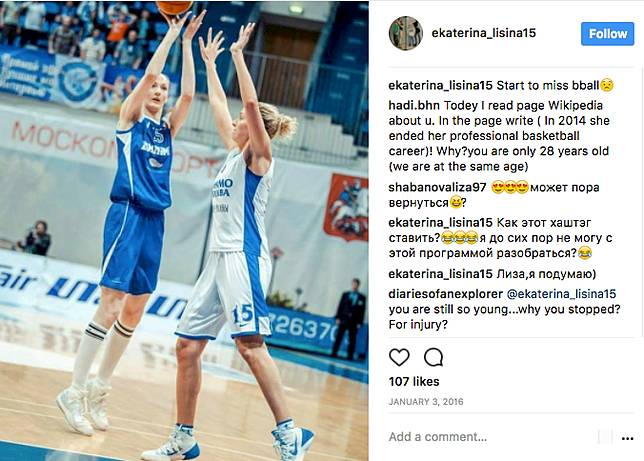
Task: Open the January 3, 2016 post date
Action: click(426, 401)
